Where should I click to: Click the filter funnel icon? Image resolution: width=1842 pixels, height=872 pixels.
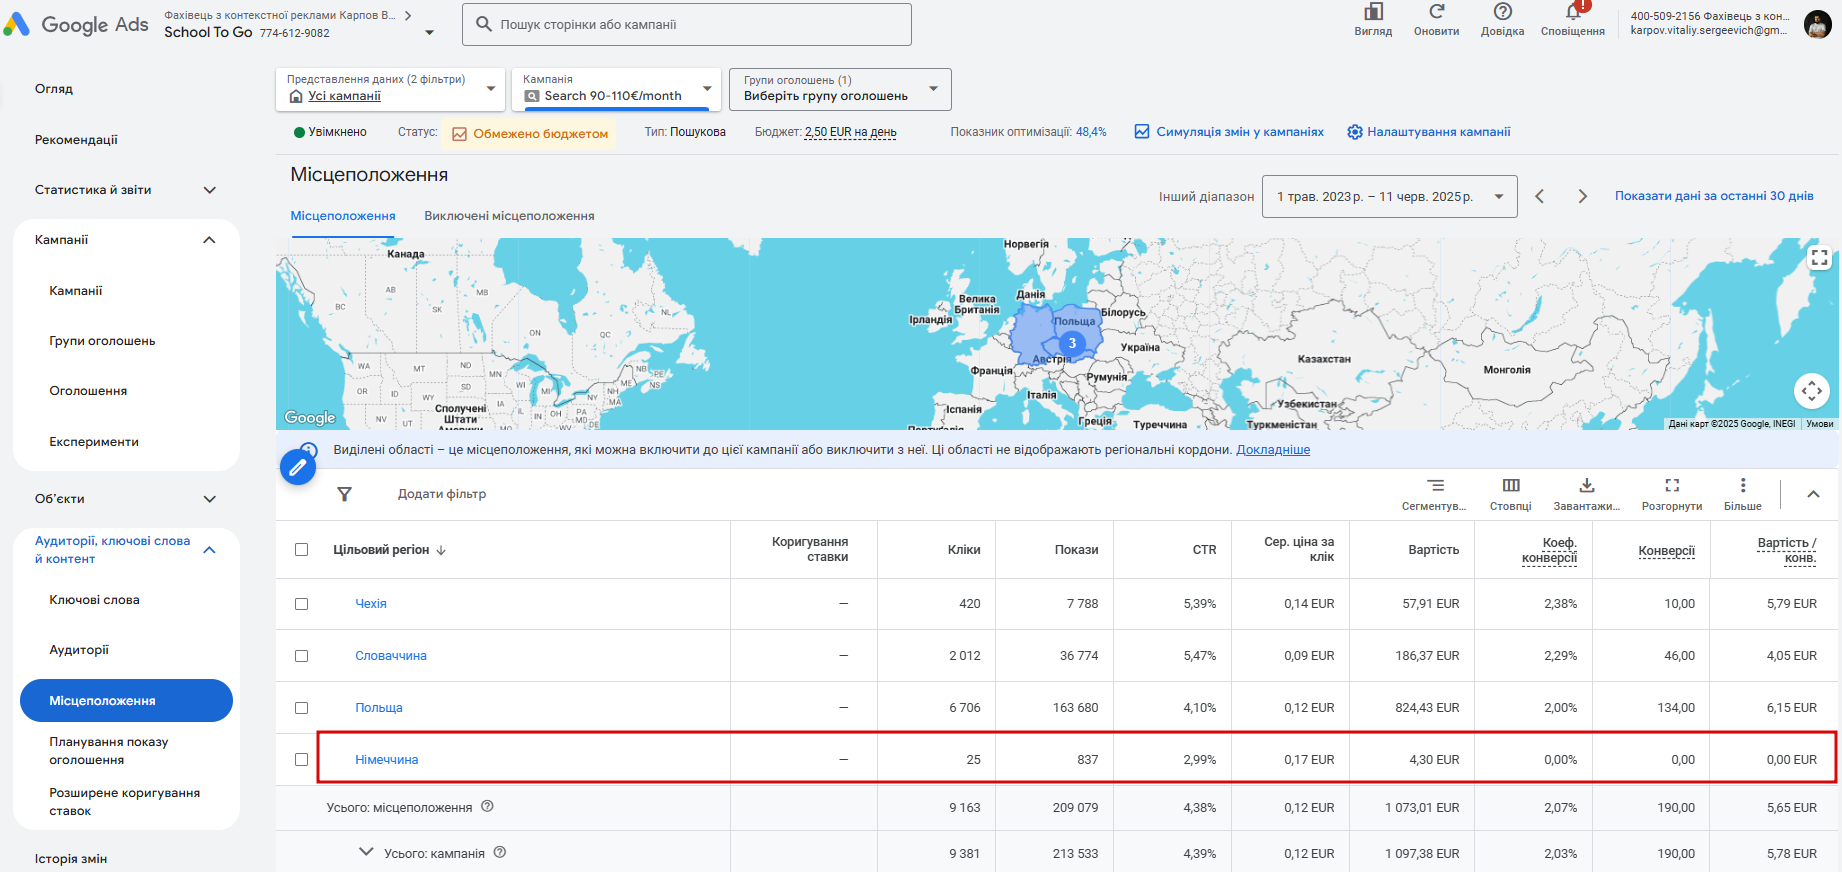(x=344, y=494)
